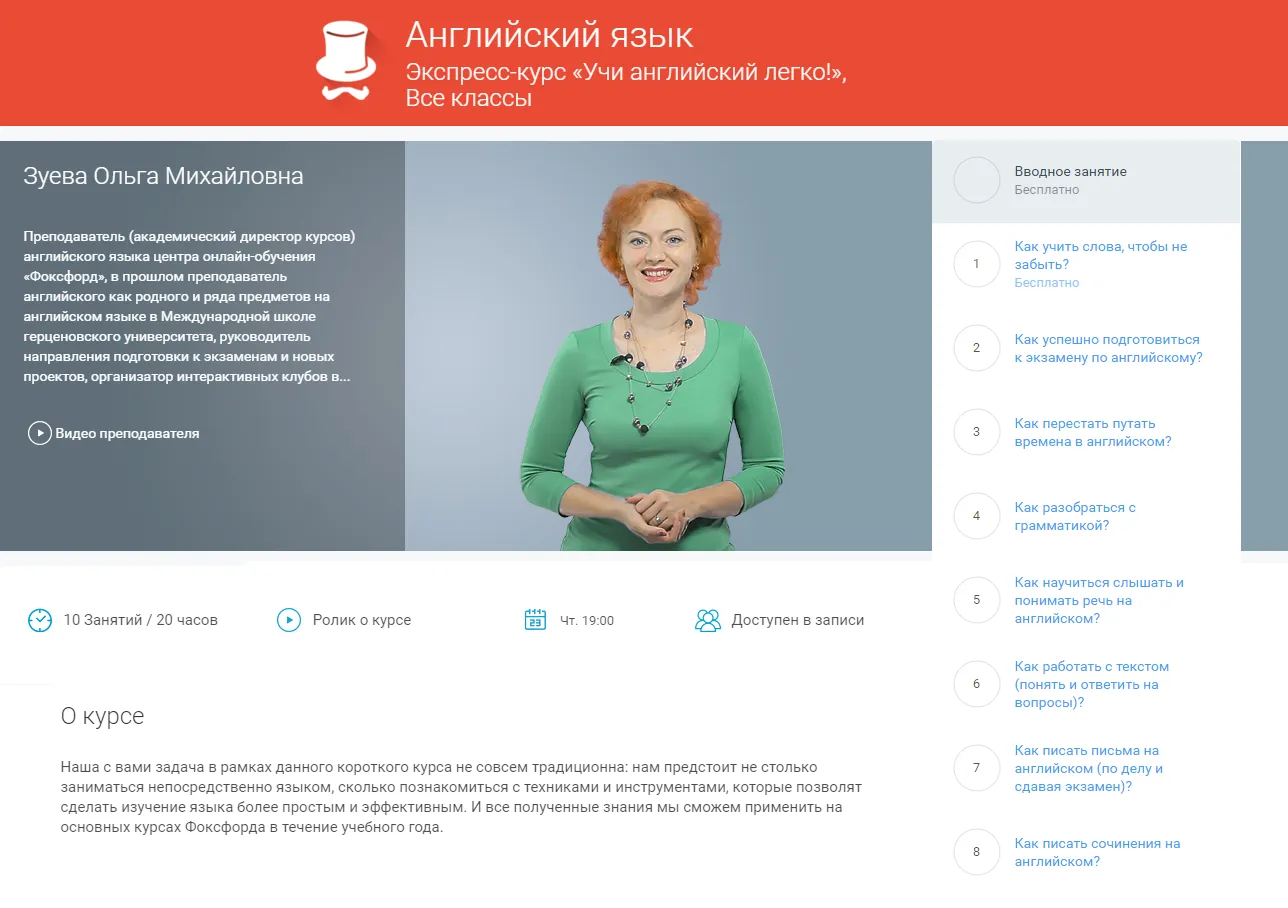
Task: Open Вводное занятие lesson item
Action: [1070, 172]
